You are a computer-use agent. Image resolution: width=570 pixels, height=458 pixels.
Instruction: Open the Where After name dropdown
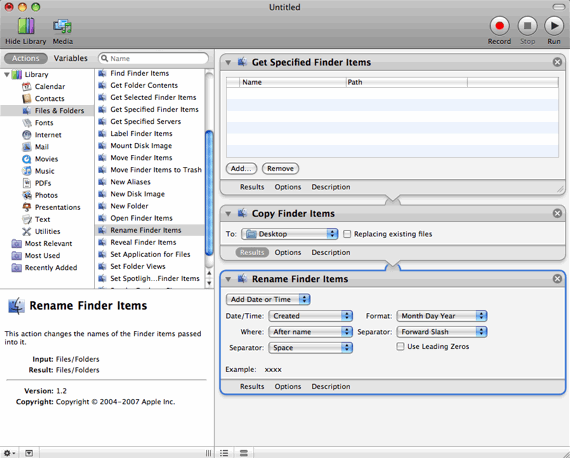pos(310,332)
